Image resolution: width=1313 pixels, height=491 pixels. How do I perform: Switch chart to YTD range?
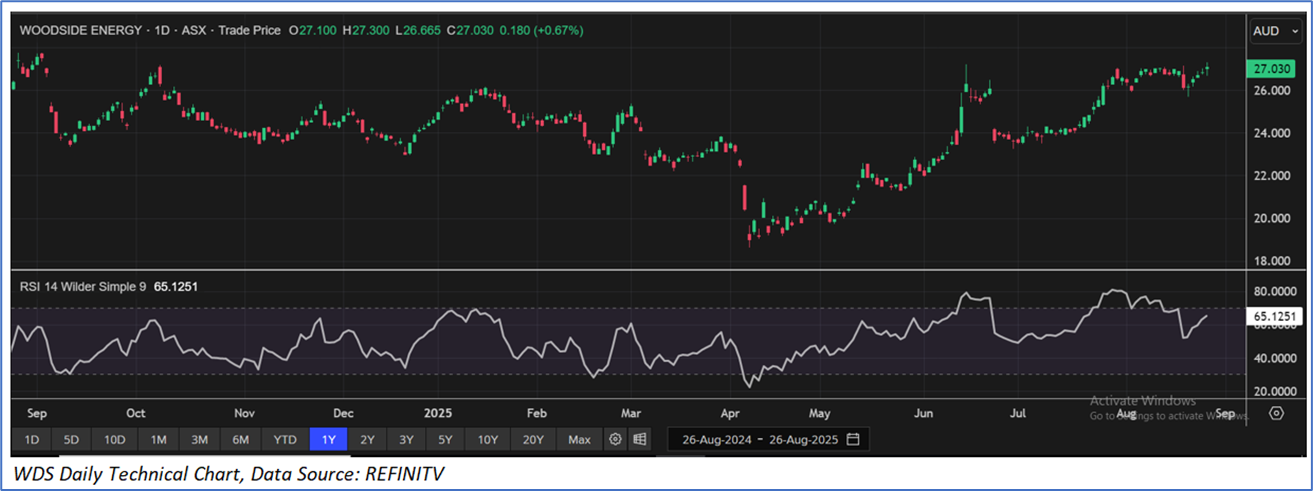(285, 439)
